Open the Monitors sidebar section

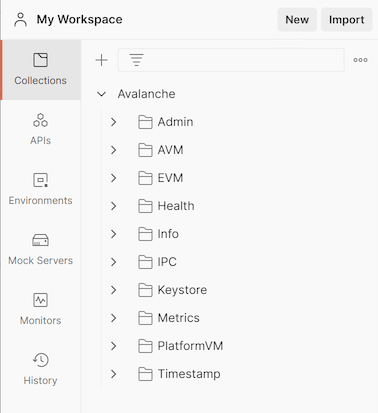point(40,310)
